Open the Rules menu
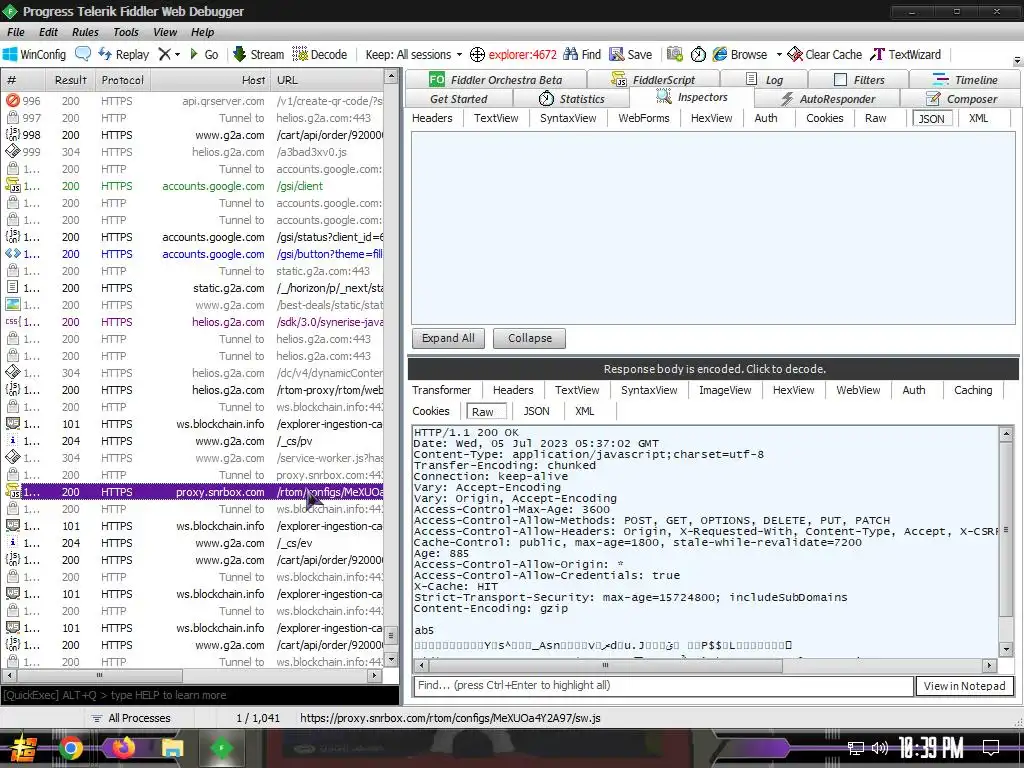The width and height of the screenshot is (1024, 768). tap(86, 32)
